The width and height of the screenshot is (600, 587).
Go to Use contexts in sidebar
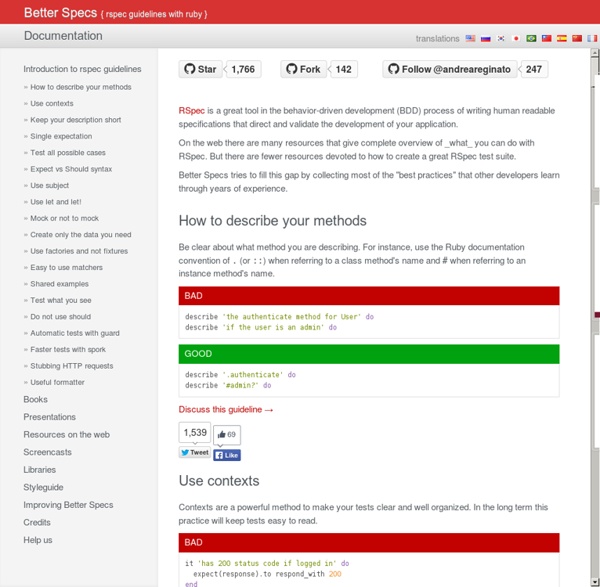52,103
